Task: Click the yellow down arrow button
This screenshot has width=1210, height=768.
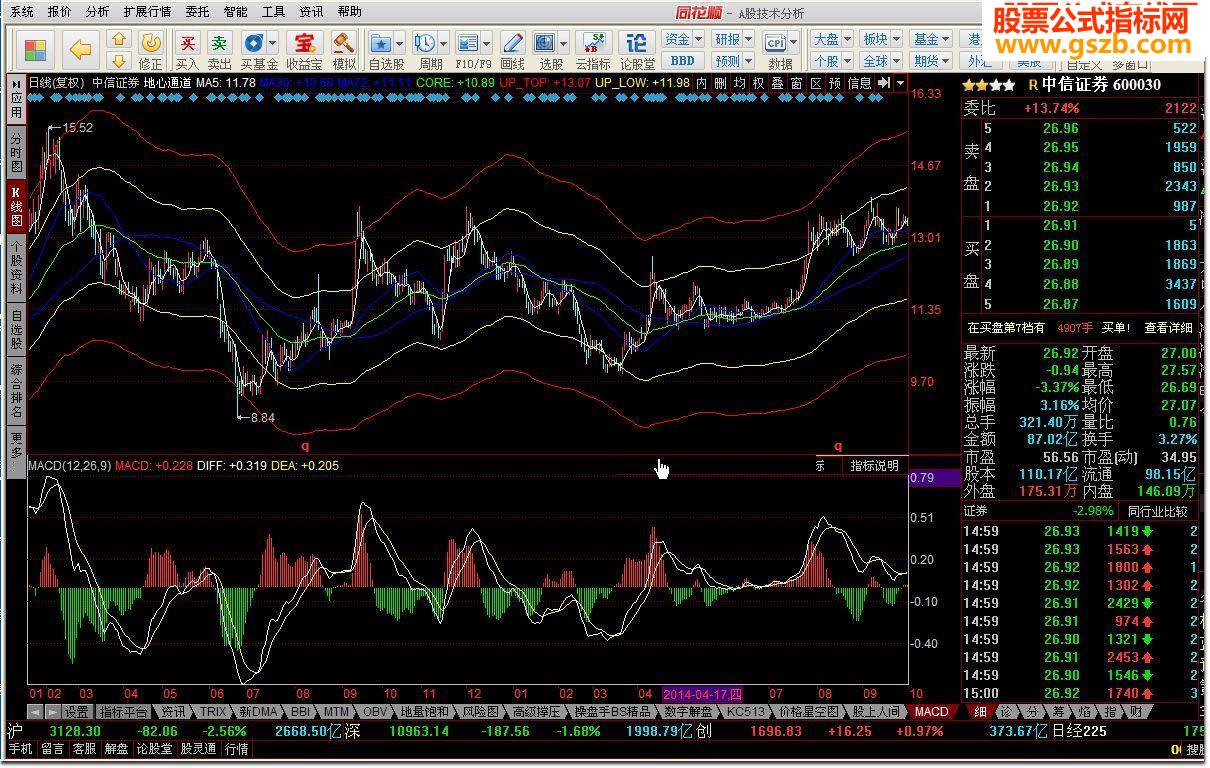Action: coord(119,61)
